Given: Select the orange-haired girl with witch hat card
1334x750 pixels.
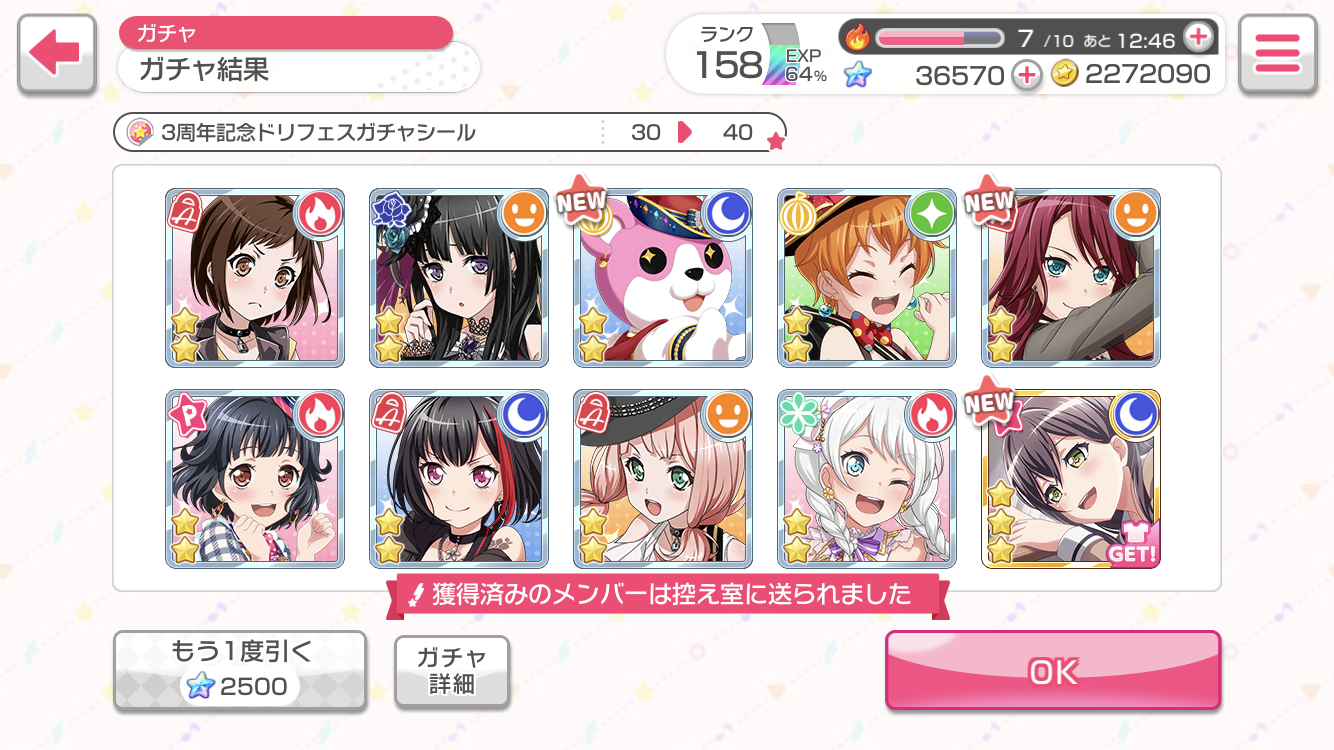Looking at the screenshot, I should pyautogui.click(x=867, y=278).
